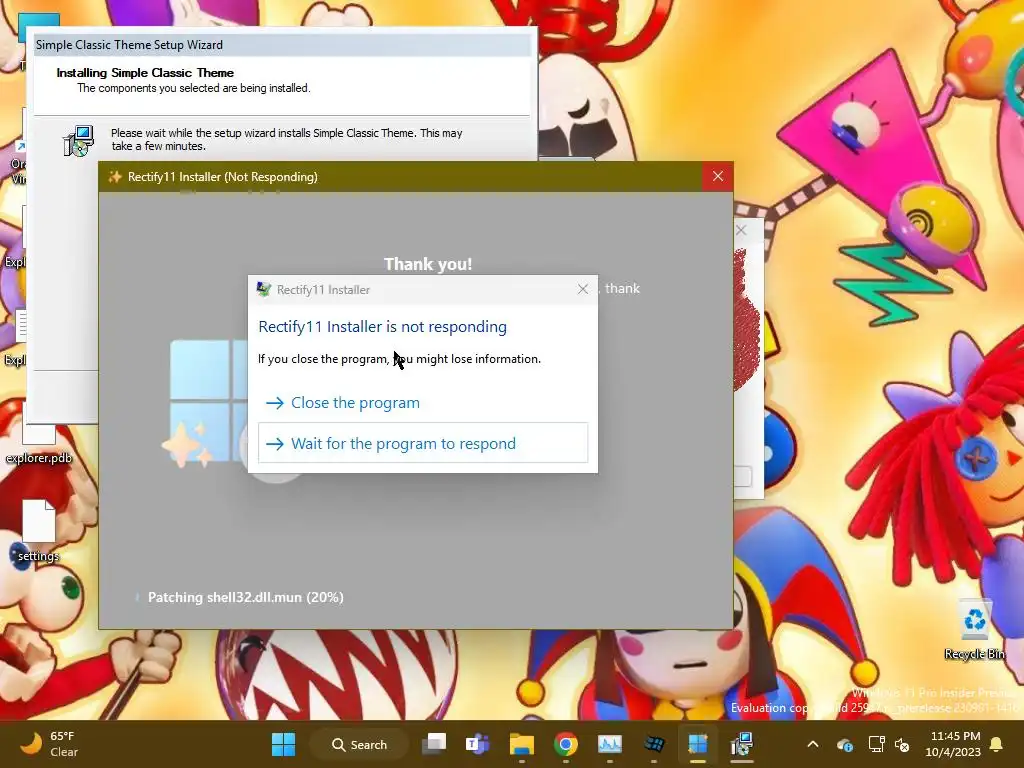The height and width of the screenshot is (768, 1024).
Task: Select the Recycle Bin desktop icon
Action: pos(974,630)
